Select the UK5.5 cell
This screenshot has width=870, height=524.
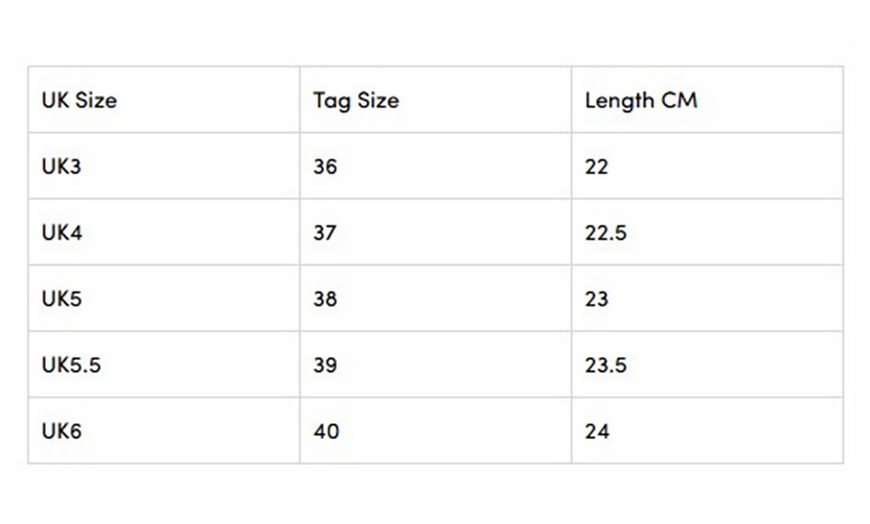pos(71,365)
